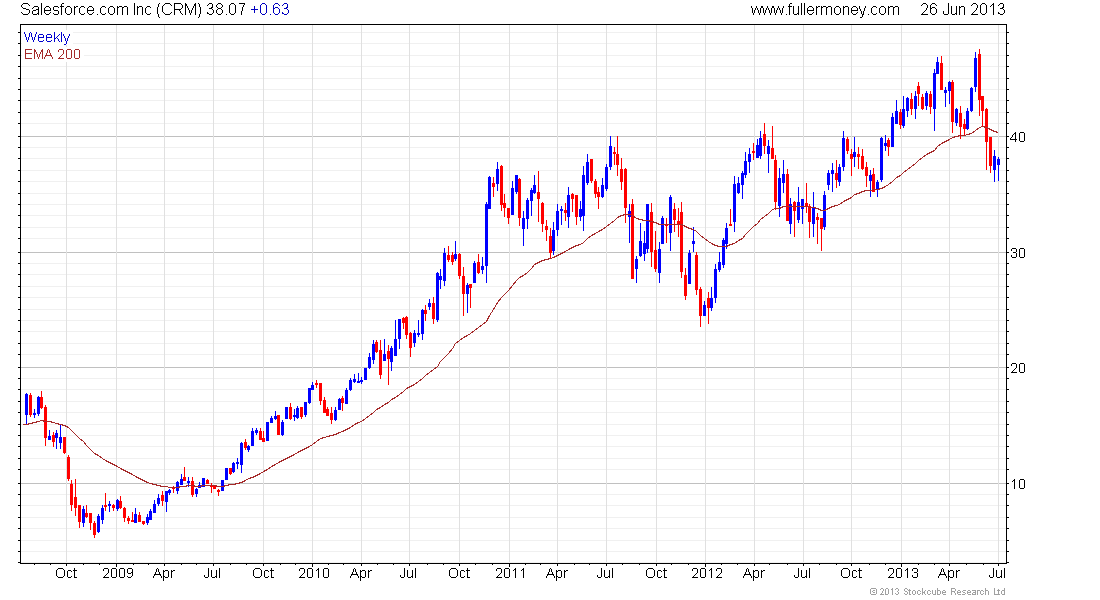Click the 'Apr' label after 2013
The width and height of the screenshot is (1100, 600).
click(949, 573)
